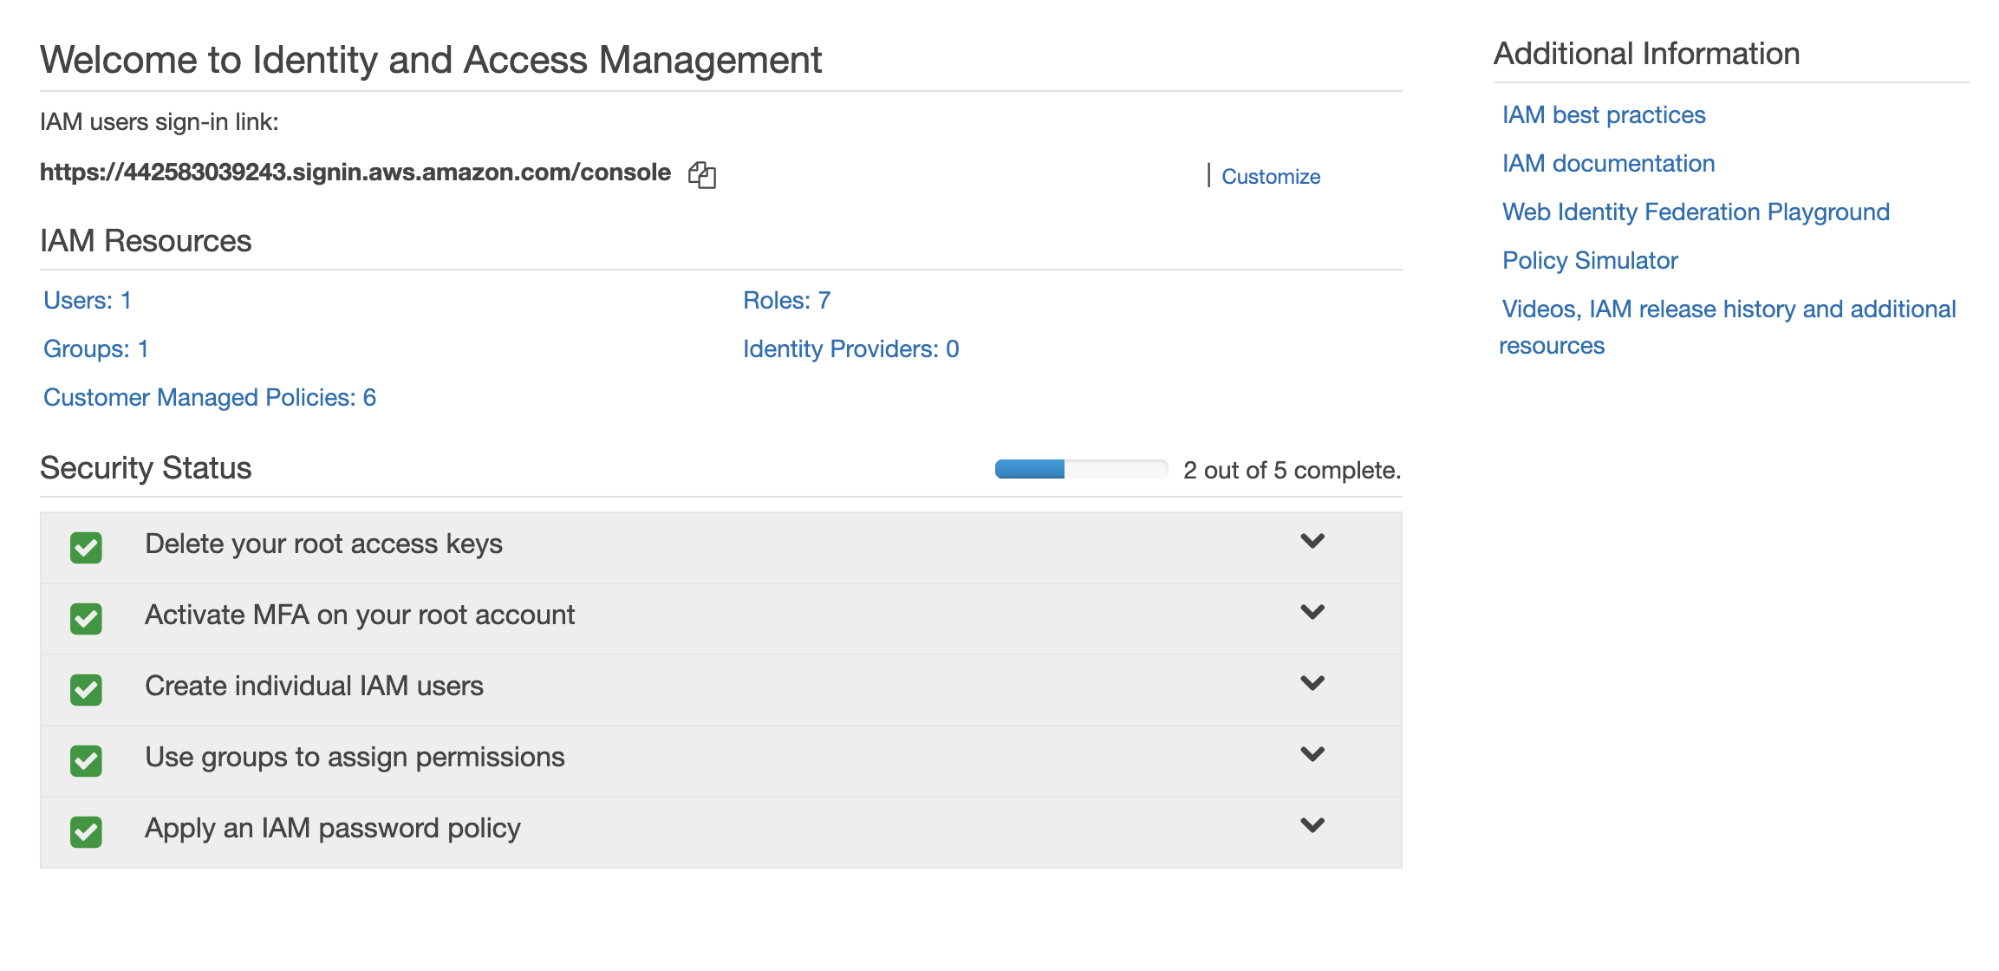Expand the Create individual IAM users section
Viewport: 1999px width, 971px height.
[x=1313, y=684]
